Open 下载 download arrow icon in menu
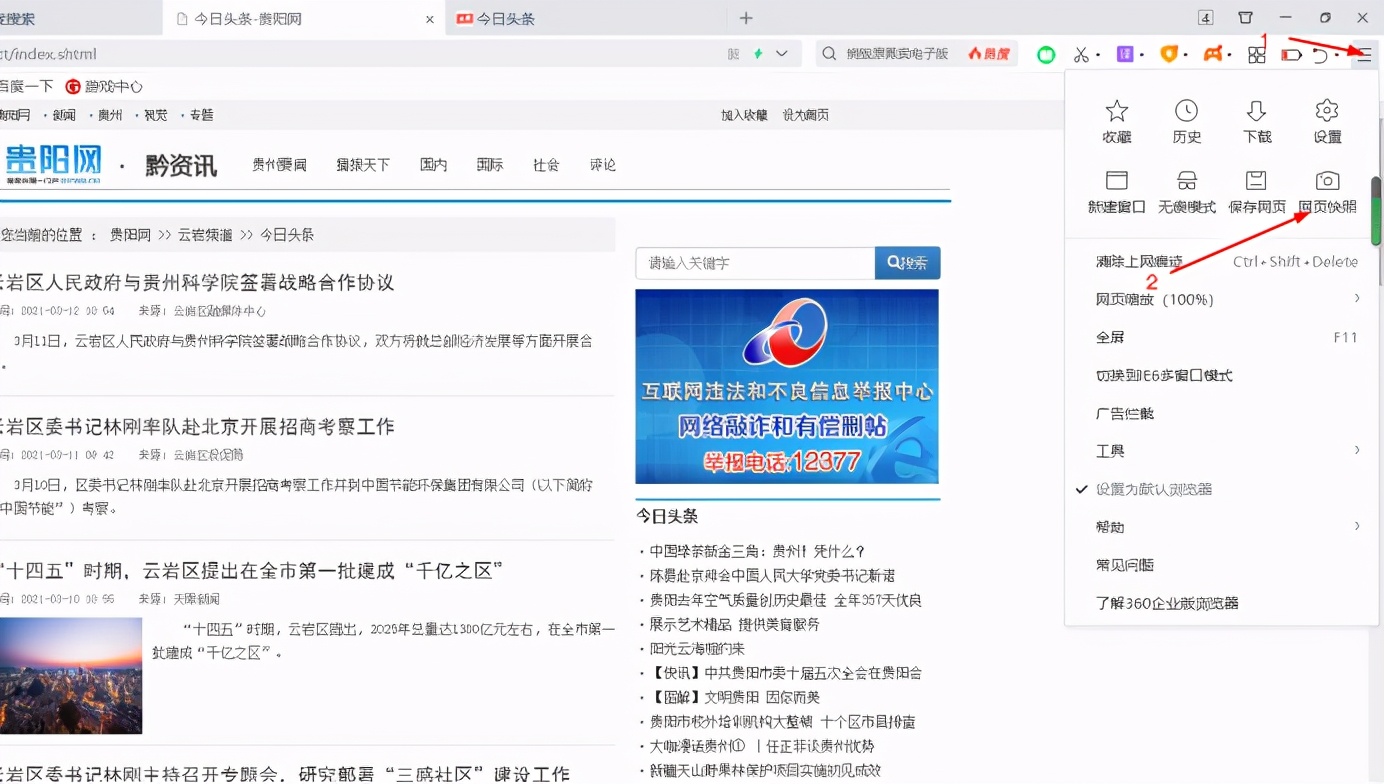 click(x=1257, y=111)
